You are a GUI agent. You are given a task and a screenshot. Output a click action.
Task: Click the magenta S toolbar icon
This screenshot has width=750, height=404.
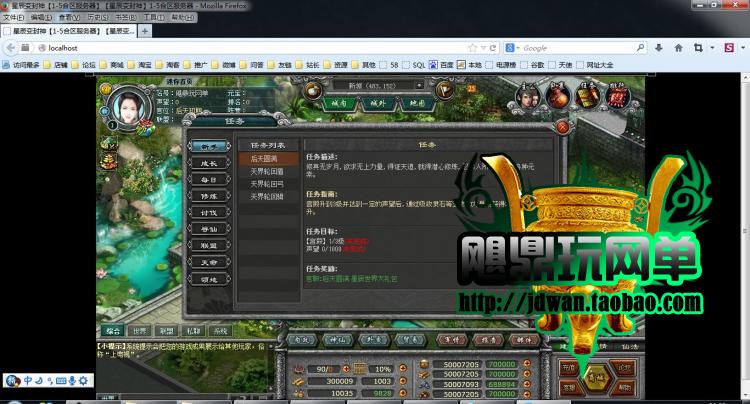[x=729, y=48]
